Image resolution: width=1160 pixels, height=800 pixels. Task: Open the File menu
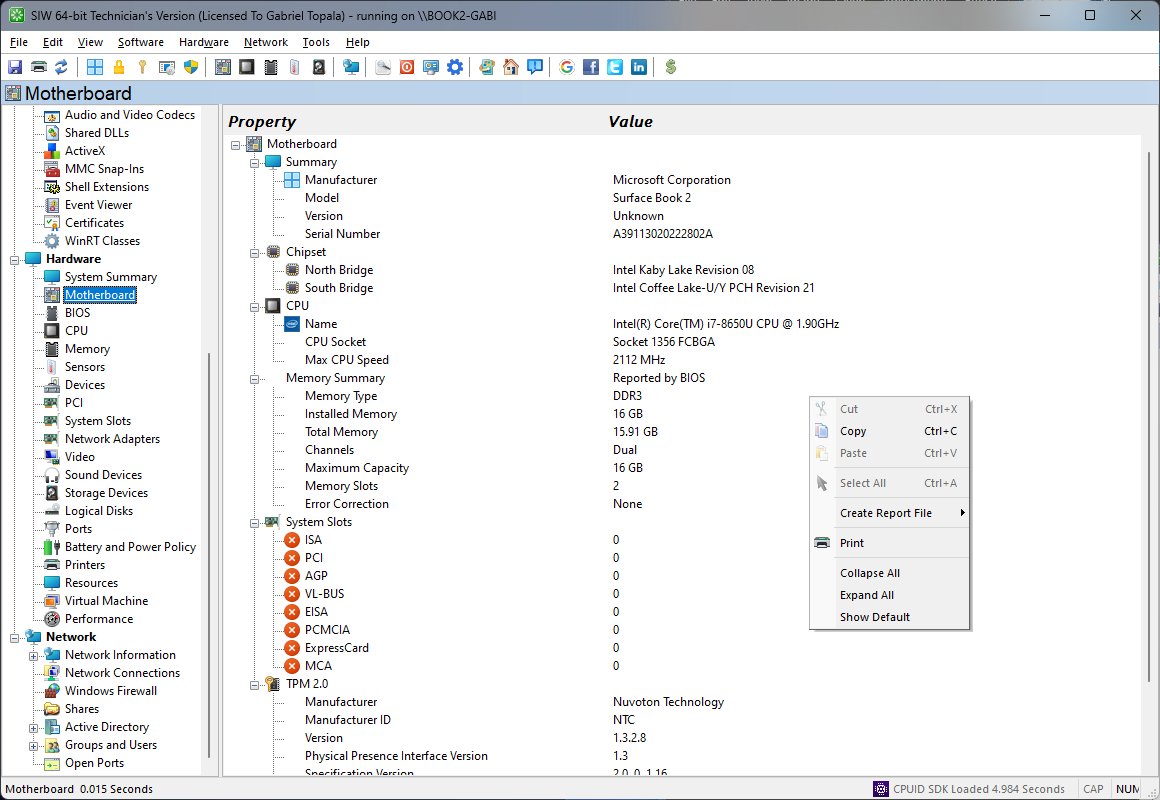point(18,42)
